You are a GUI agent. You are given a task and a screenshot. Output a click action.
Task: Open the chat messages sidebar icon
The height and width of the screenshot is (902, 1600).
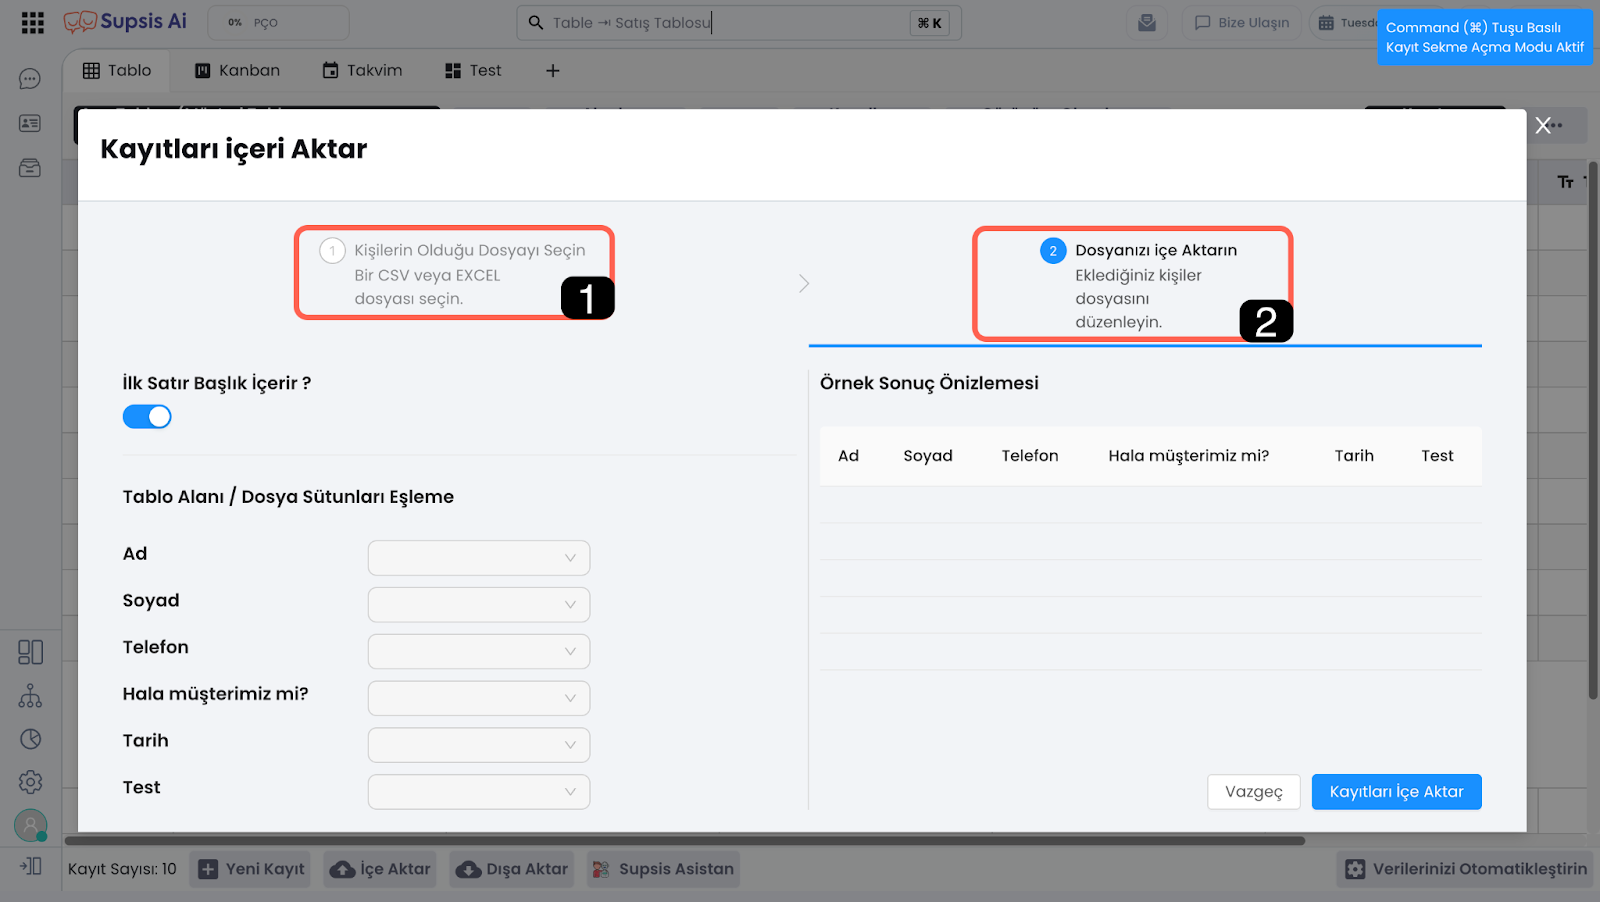[30, 79]
